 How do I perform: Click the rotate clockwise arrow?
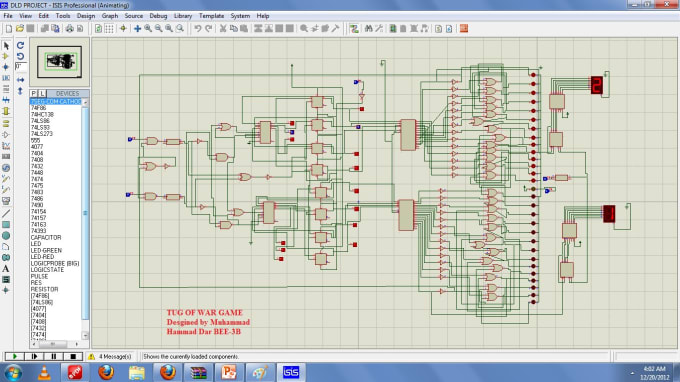[20, 46]
